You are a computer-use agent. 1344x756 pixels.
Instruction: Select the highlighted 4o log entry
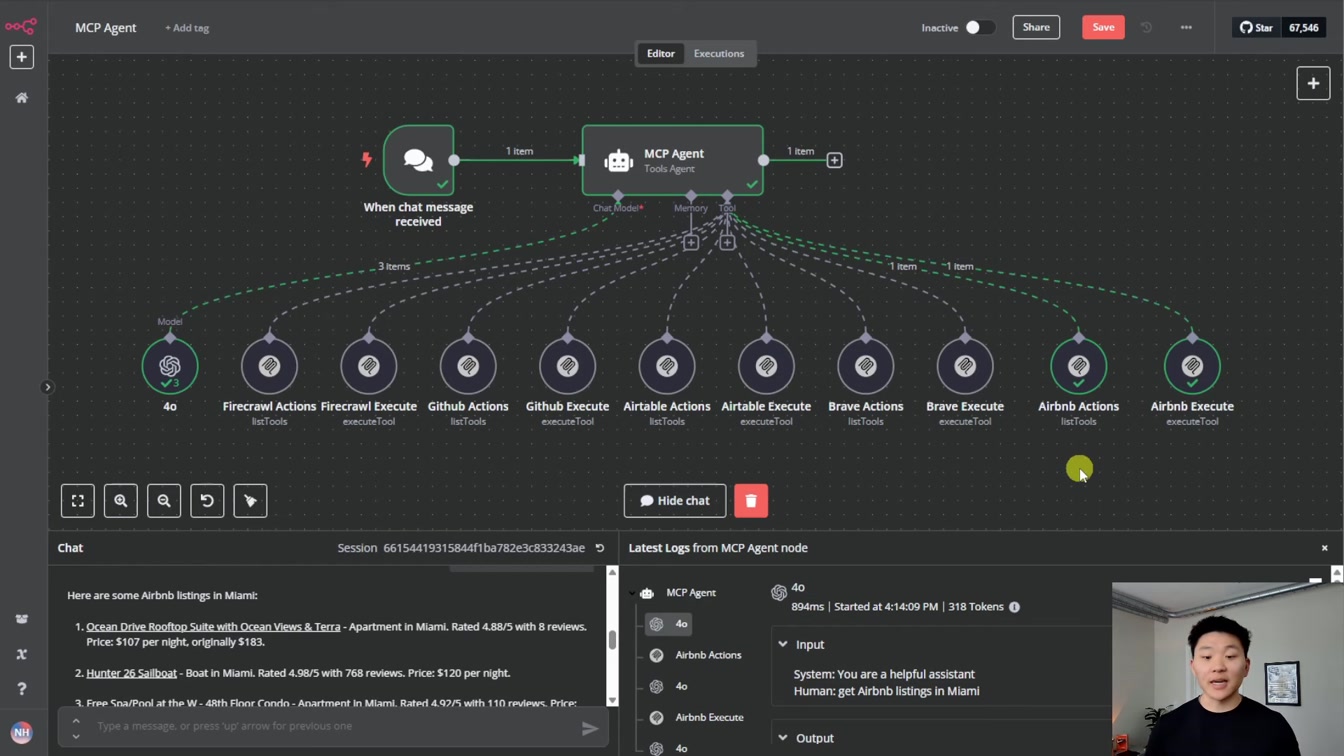click(669, 624)
